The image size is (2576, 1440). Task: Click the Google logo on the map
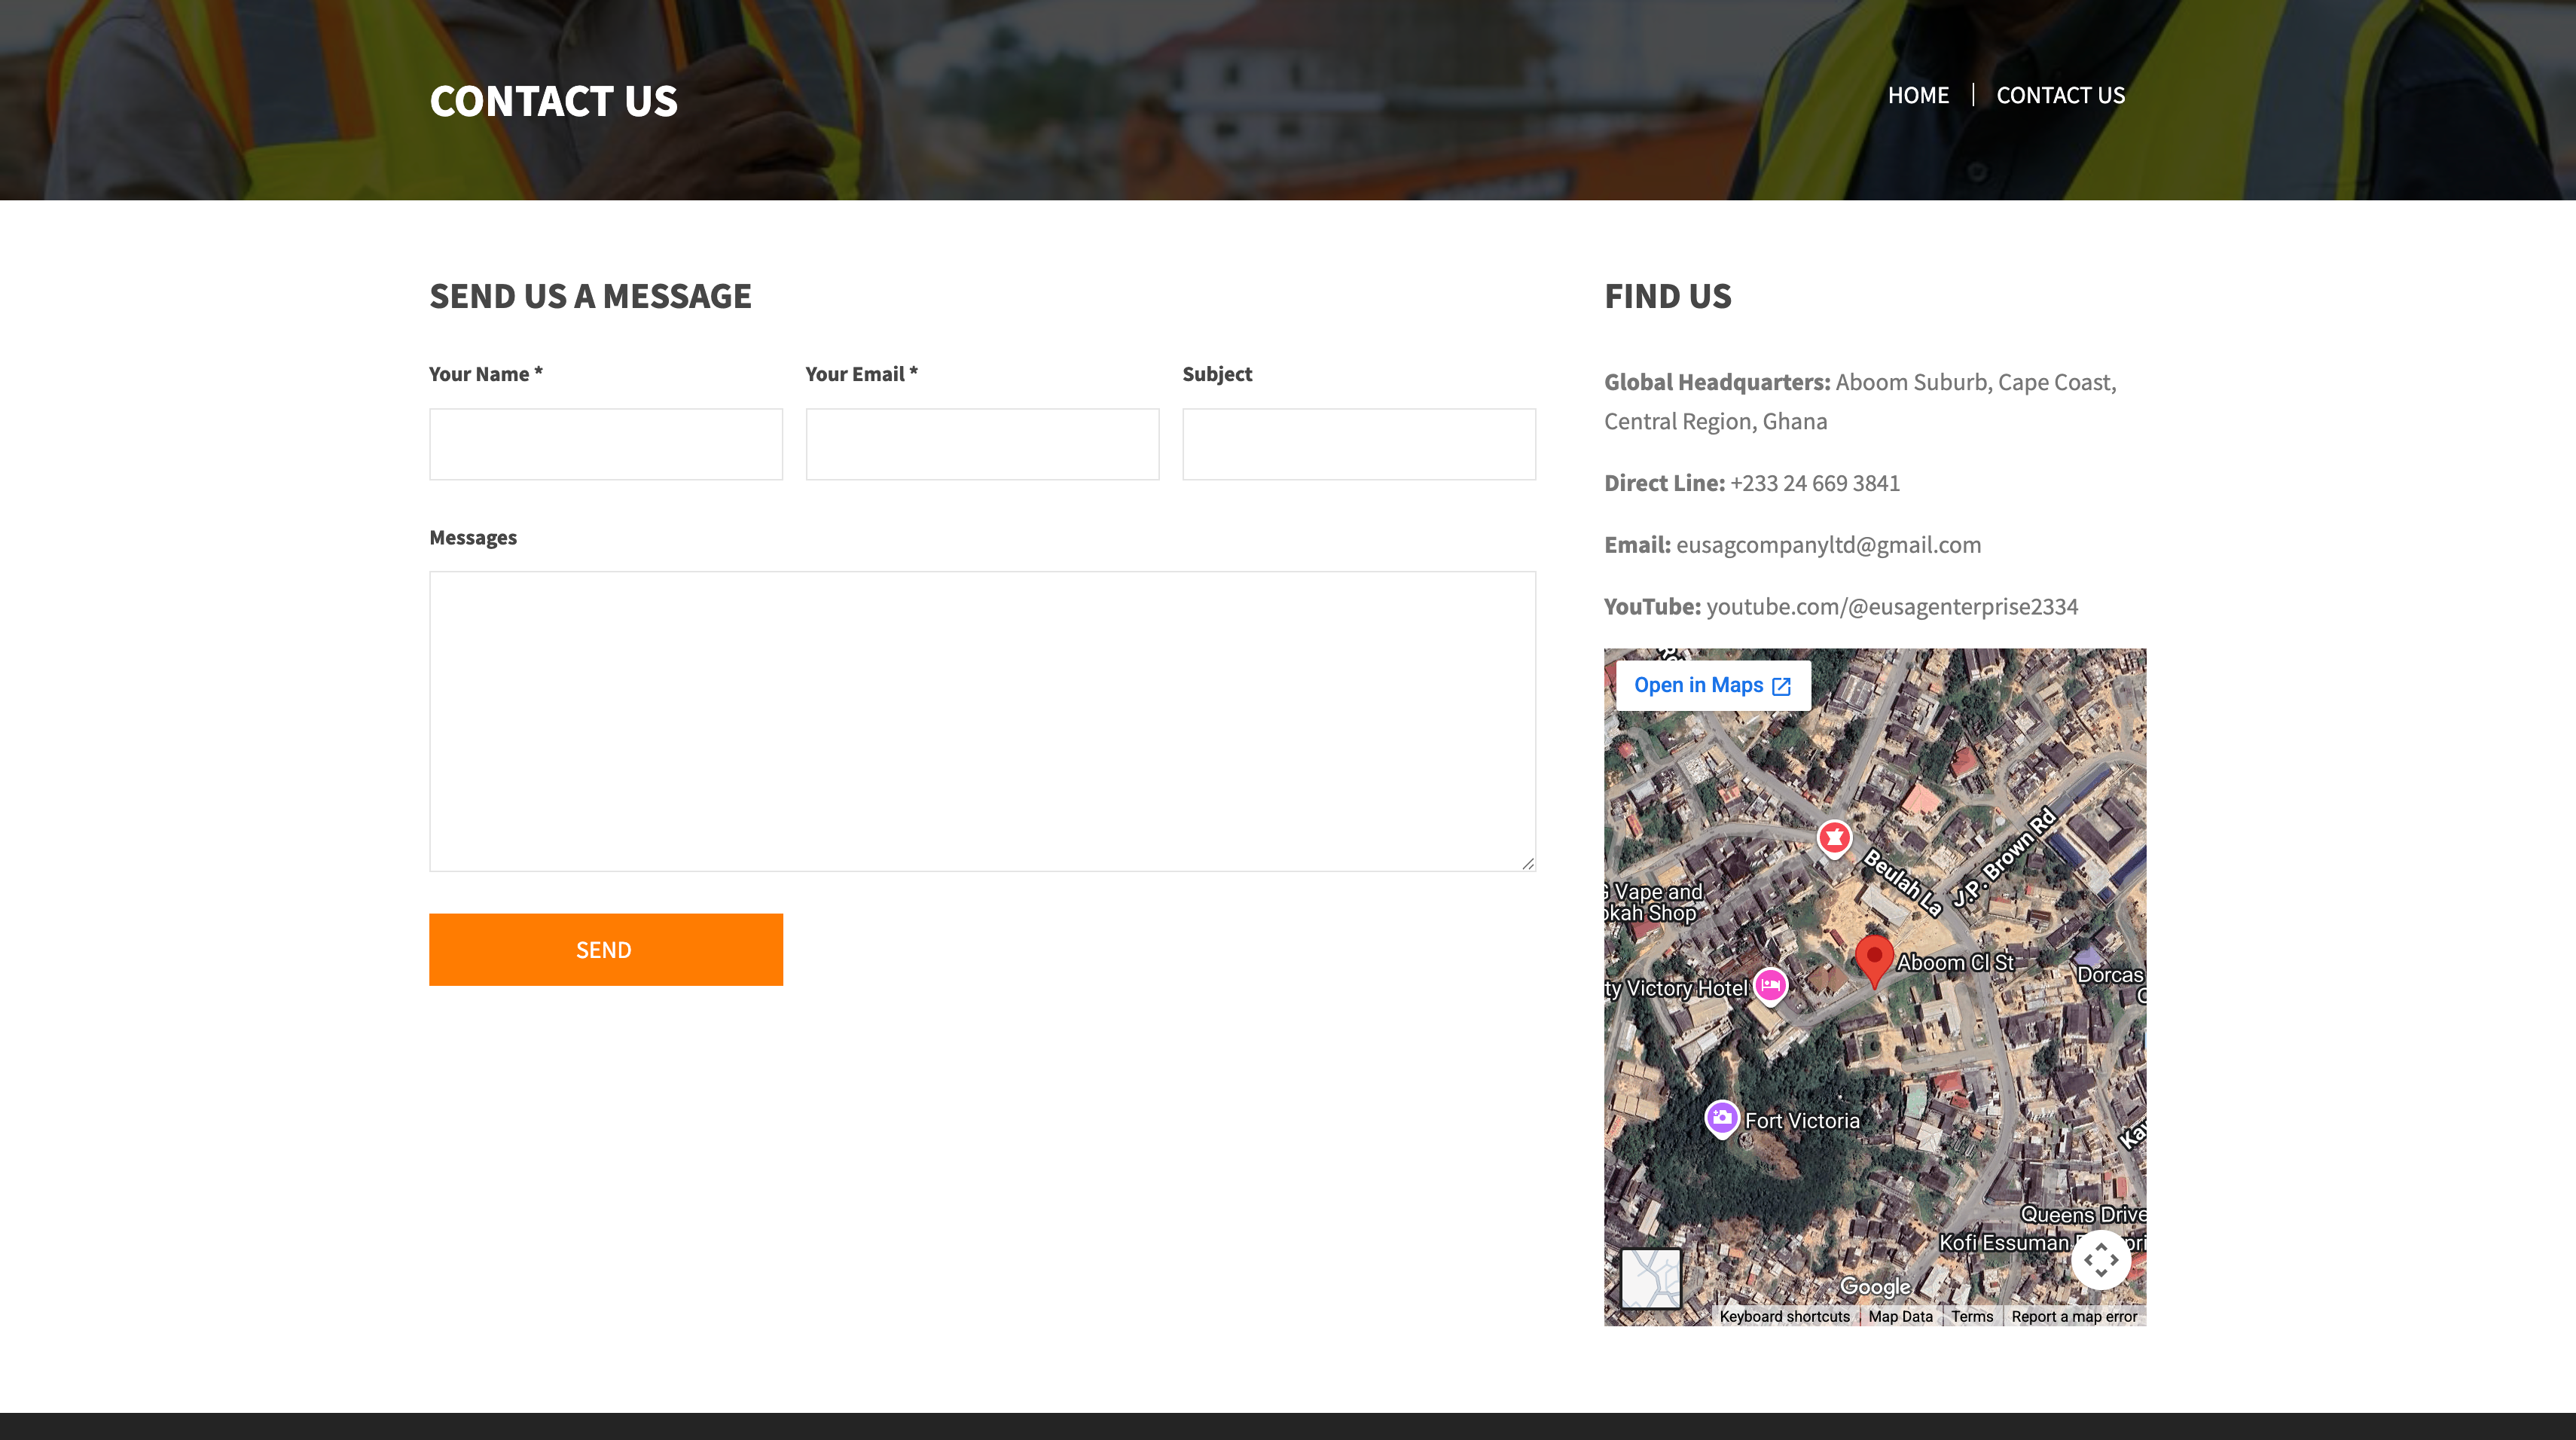[1875, 1287]
